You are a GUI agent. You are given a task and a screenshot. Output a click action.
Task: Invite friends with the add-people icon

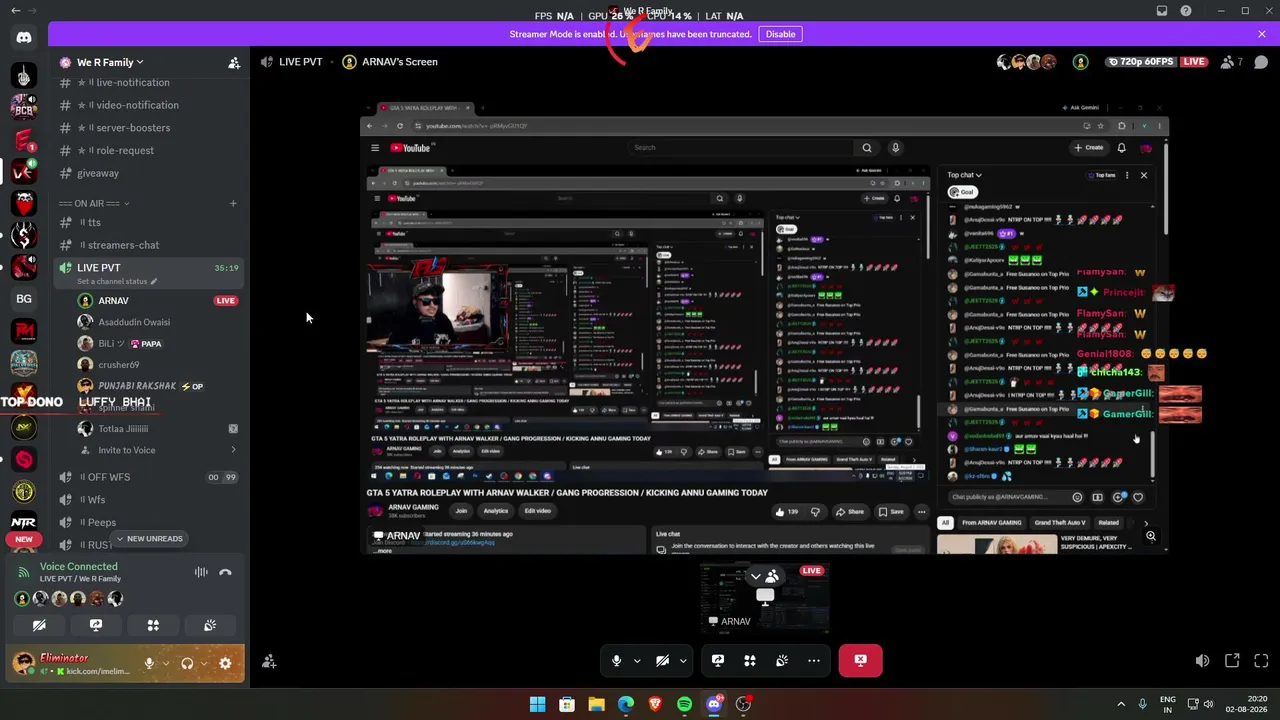269,661
